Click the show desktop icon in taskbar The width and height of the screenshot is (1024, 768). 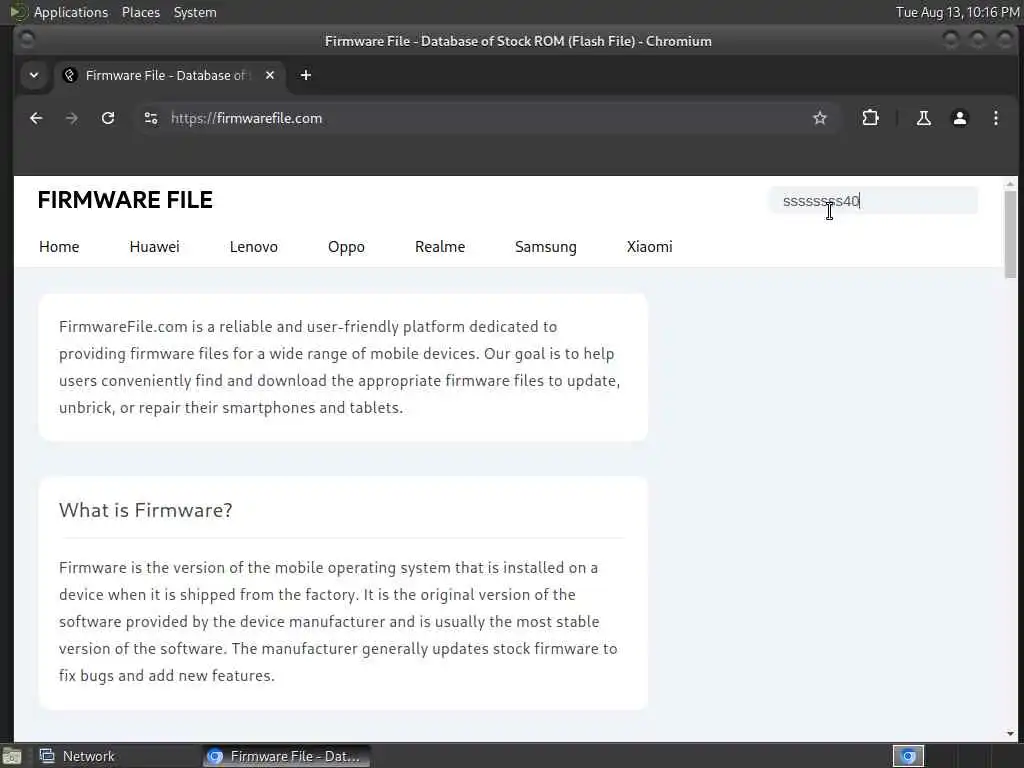coord(12,756)
